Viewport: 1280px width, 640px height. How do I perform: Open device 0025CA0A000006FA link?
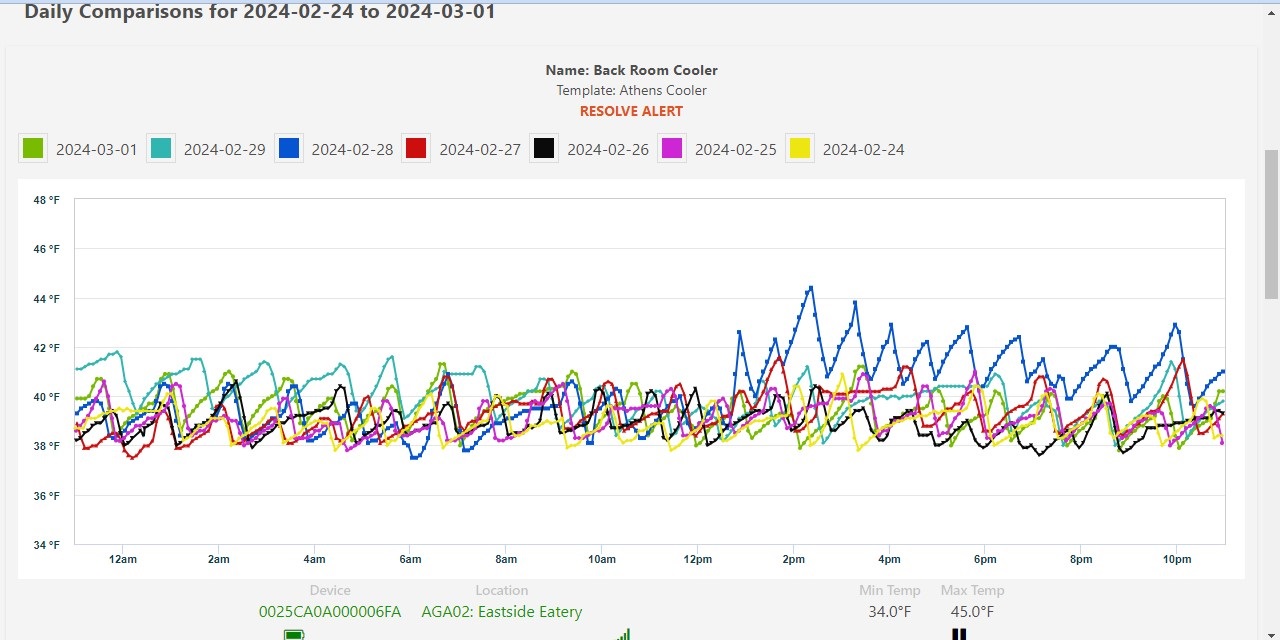(x=330, y=611)
